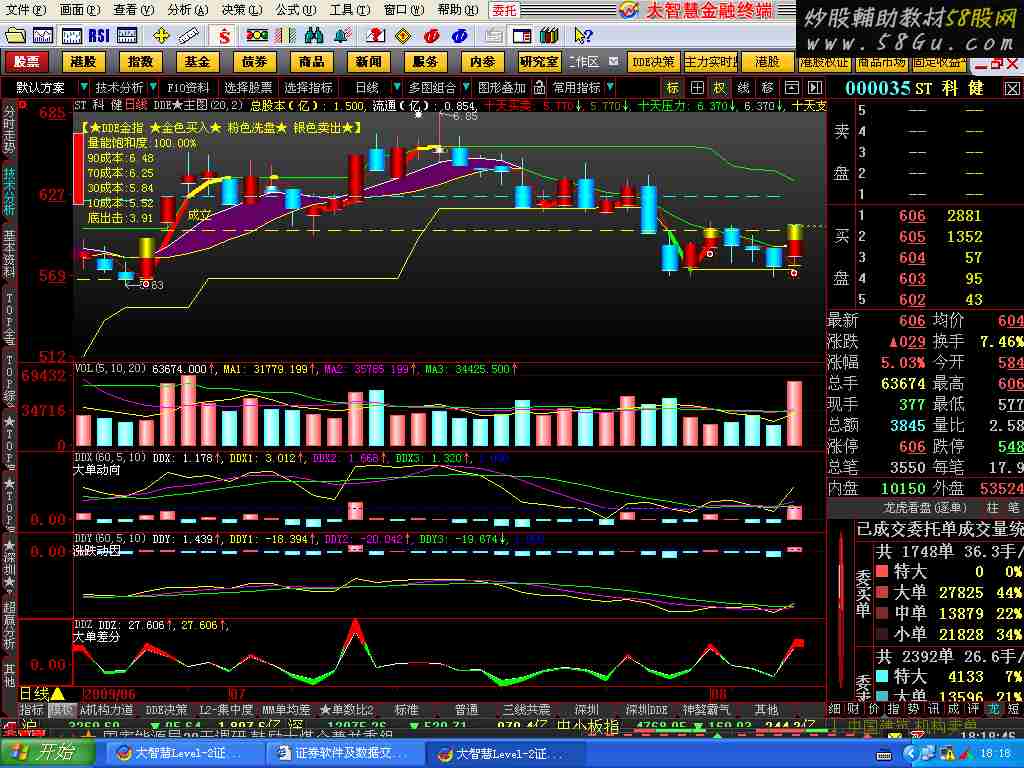The height and width of the screenshot is (768, 1024).
Task: Click the grid 田 chart toolbar icon
Action: click(x=697, y=88)
